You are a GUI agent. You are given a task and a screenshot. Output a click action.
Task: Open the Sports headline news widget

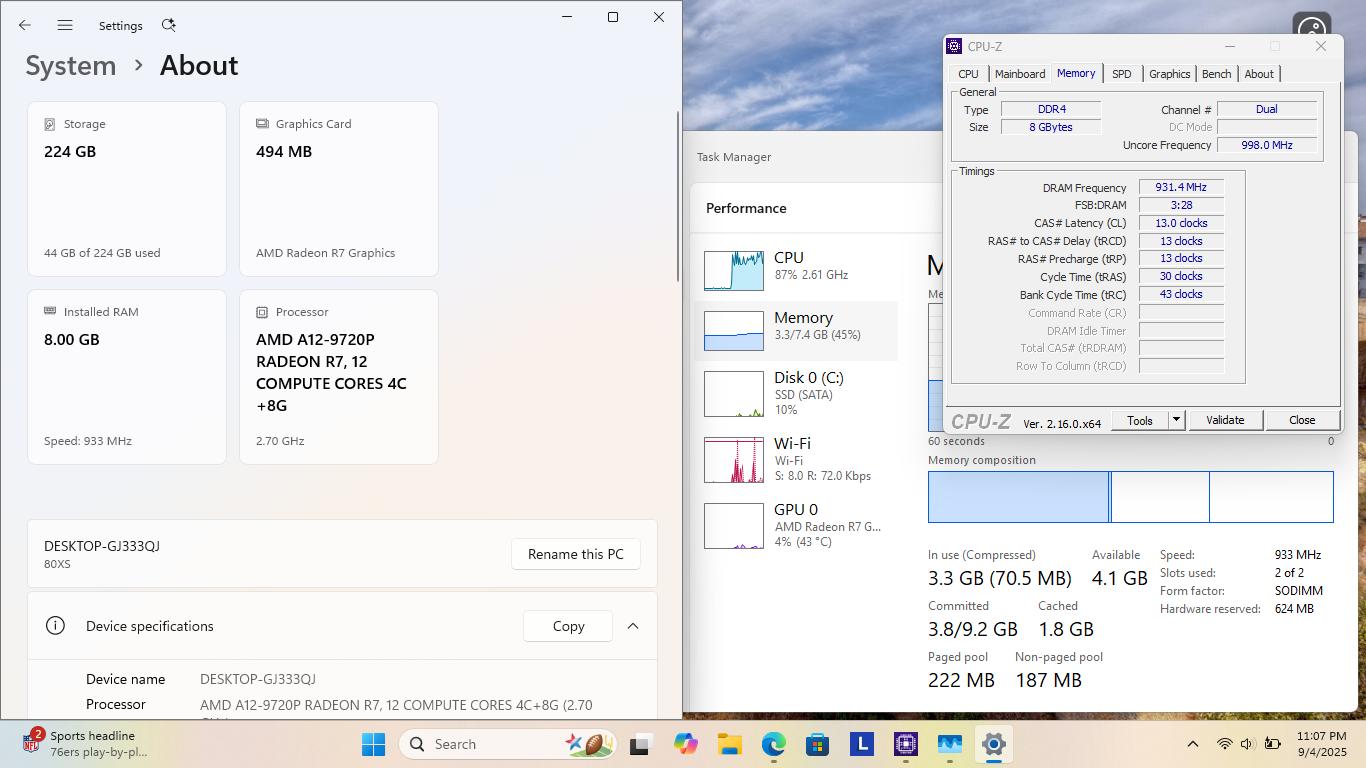pos(85,744)
